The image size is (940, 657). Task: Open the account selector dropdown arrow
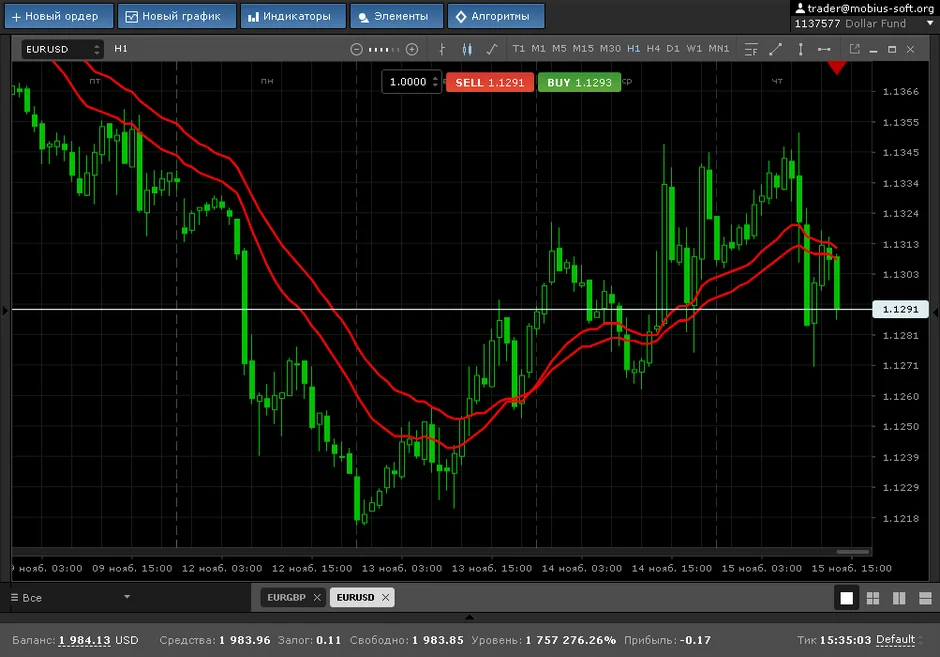(x=930, y=23)
